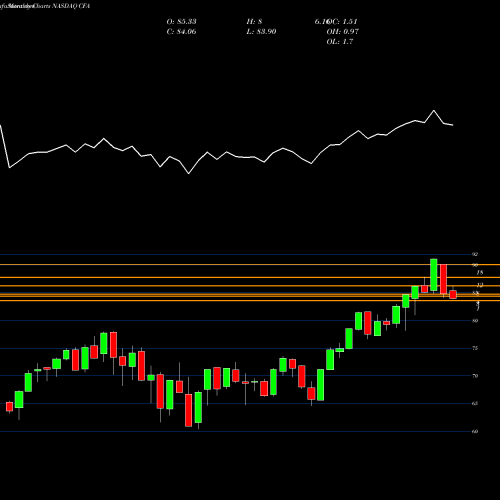500x500 pixels.
Task: Click the low value L: 83.90
Action: [261, 32]
